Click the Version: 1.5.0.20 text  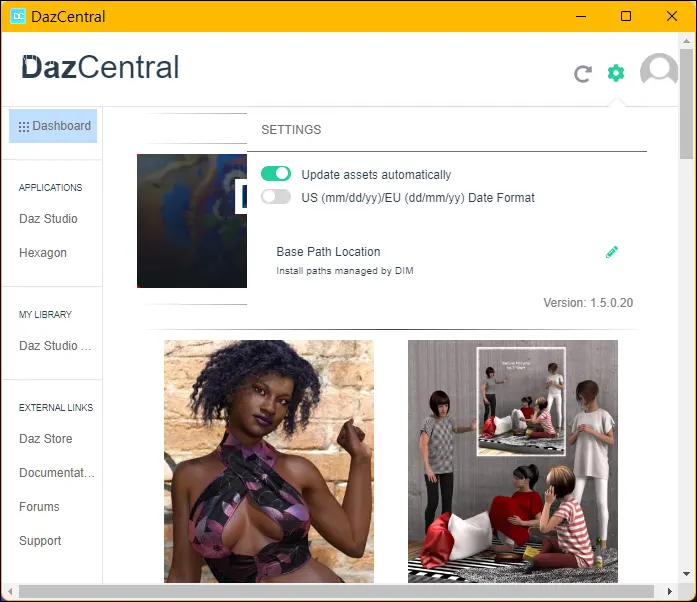[588, 303]
